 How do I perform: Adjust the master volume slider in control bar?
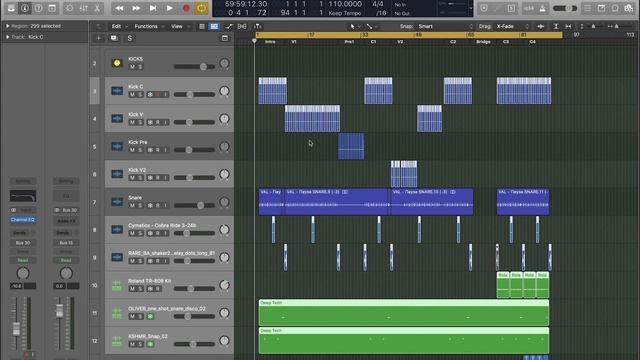[565, 8]
